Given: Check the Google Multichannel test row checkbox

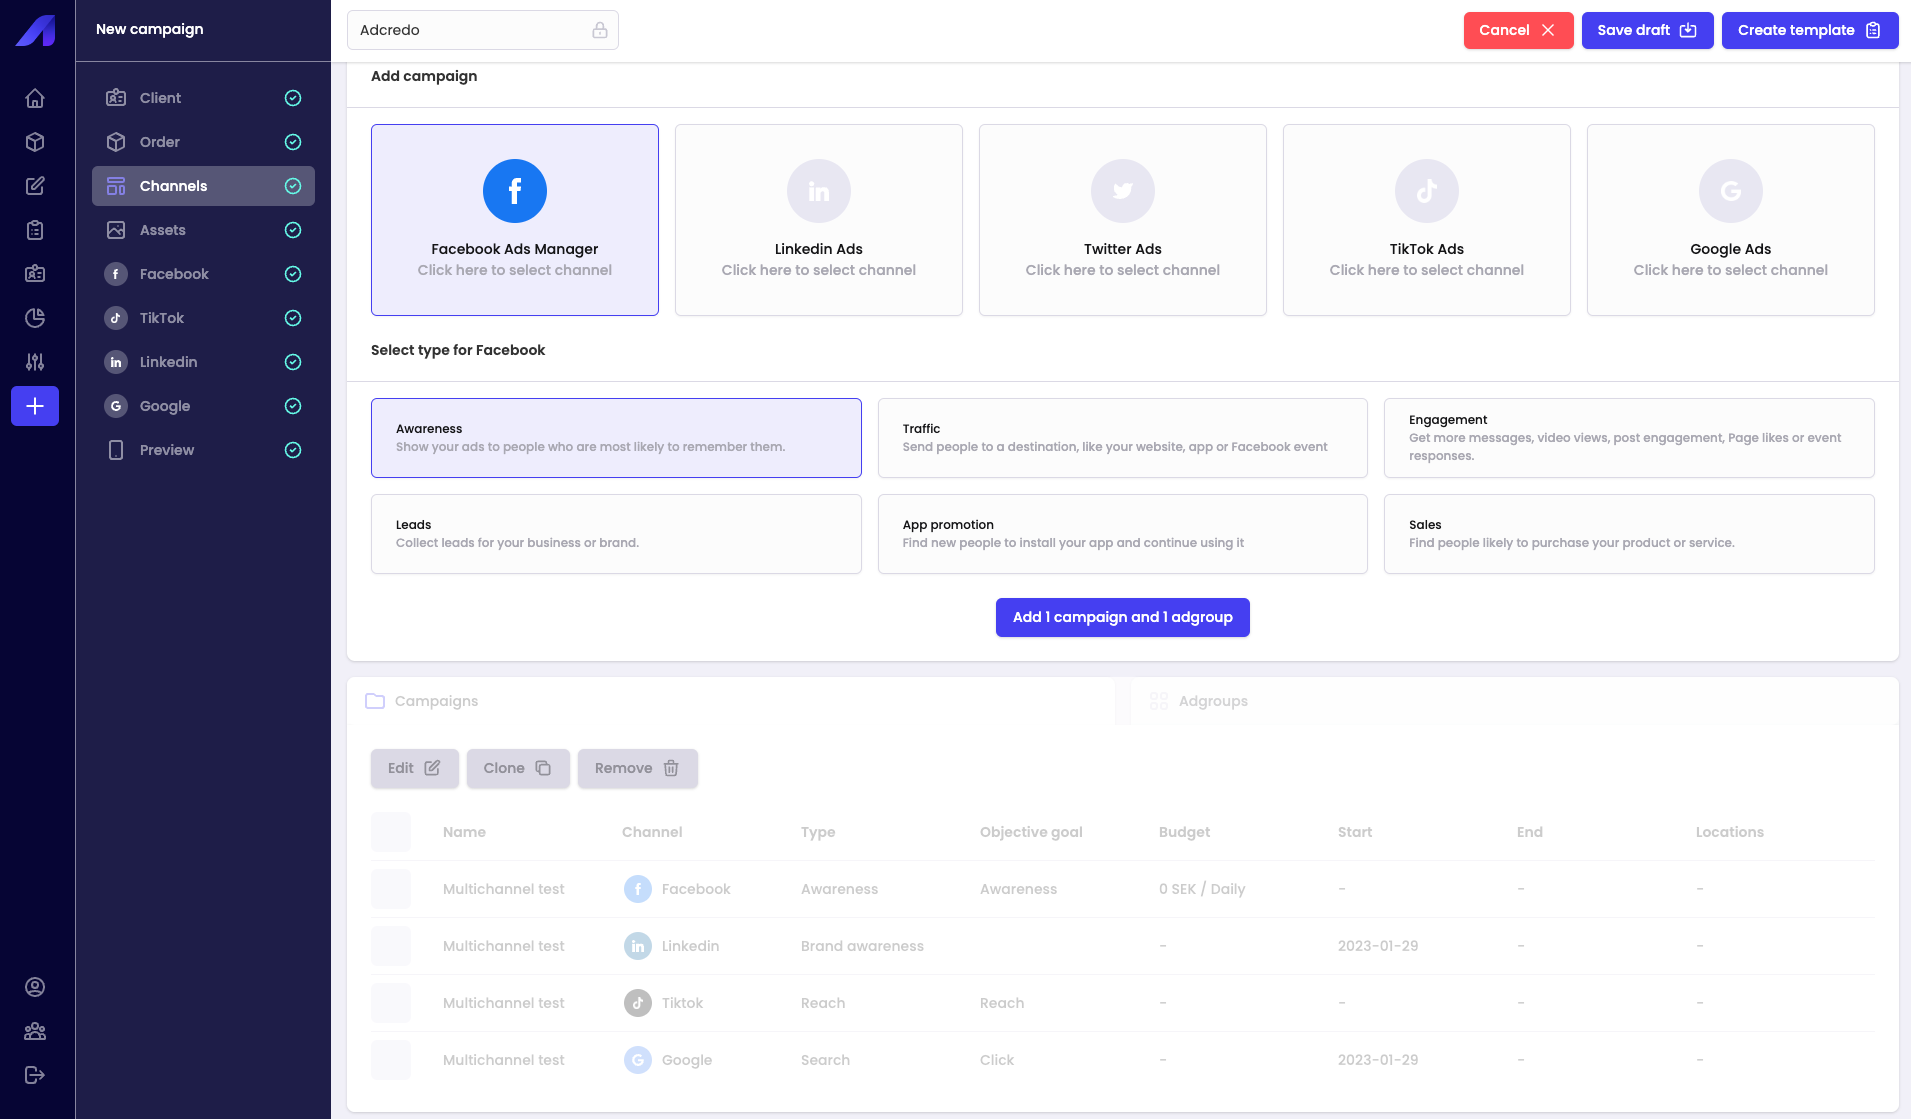Looking at the screenshot, I should click(x=391, y=1060).
